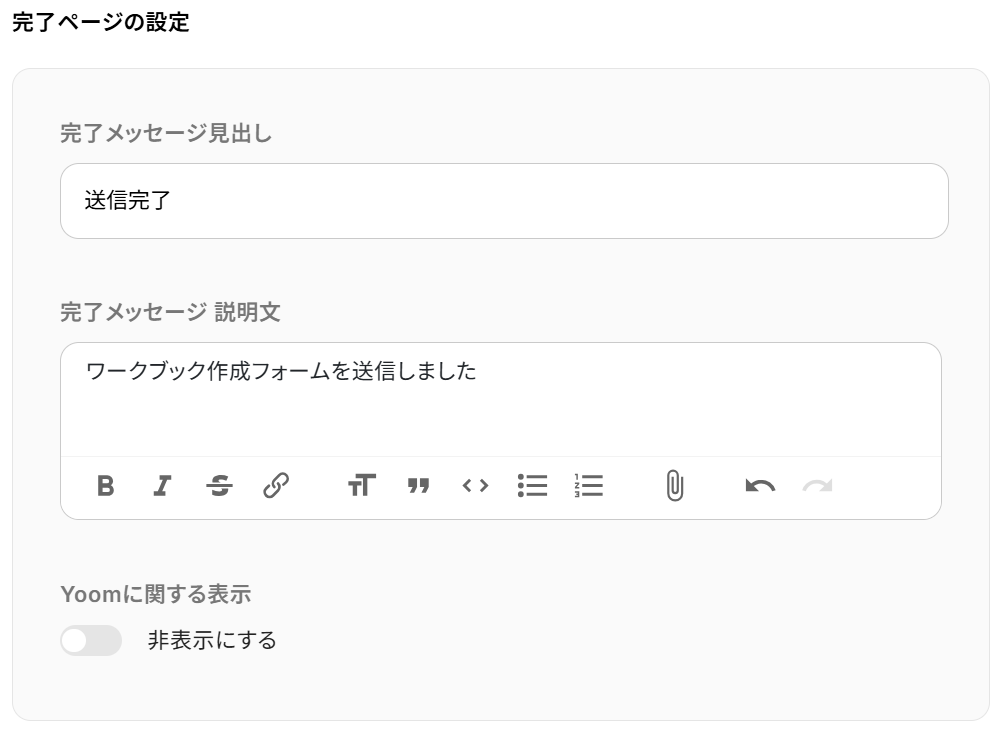Create a bulleted list
Image resolution: width=997 pixels, height=730 pixels.
532,486
